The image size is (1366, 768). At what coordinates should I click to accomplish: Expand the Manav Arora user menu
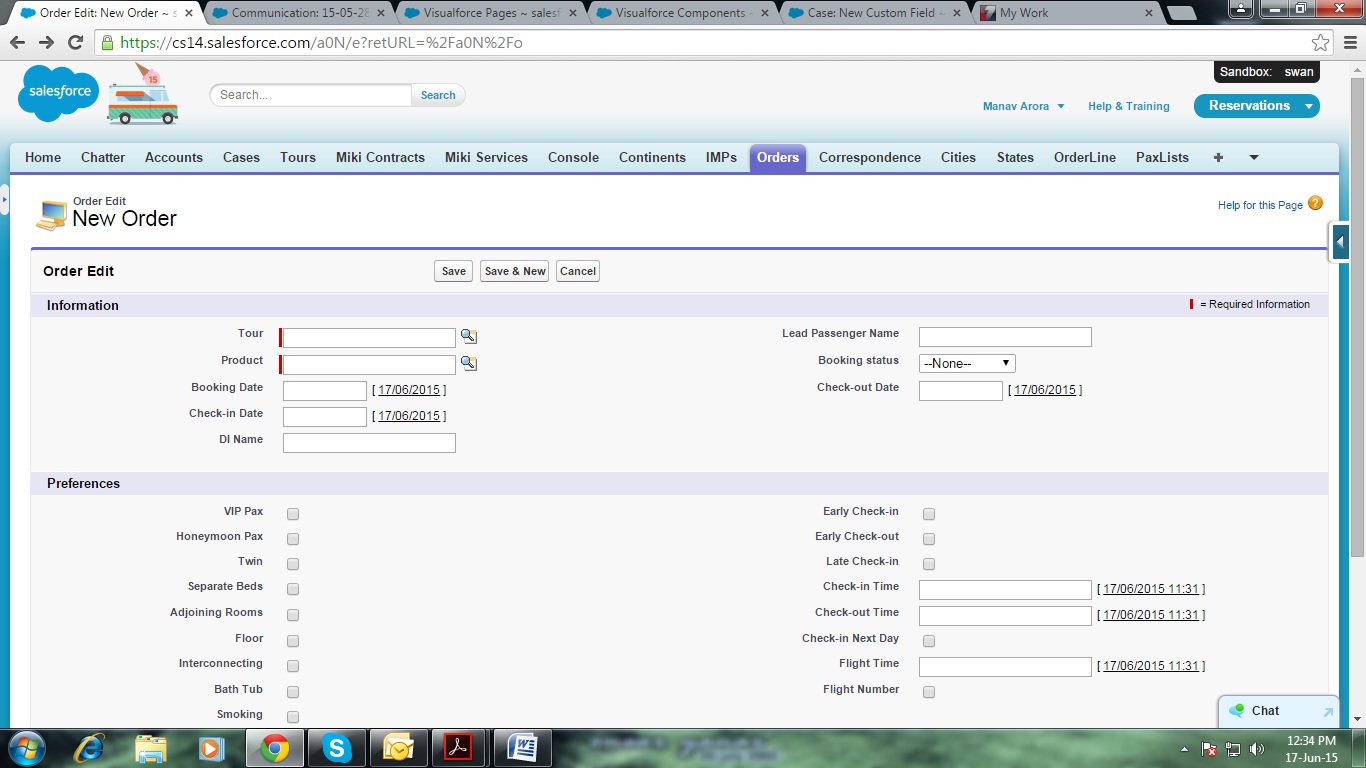[1024, 106]
